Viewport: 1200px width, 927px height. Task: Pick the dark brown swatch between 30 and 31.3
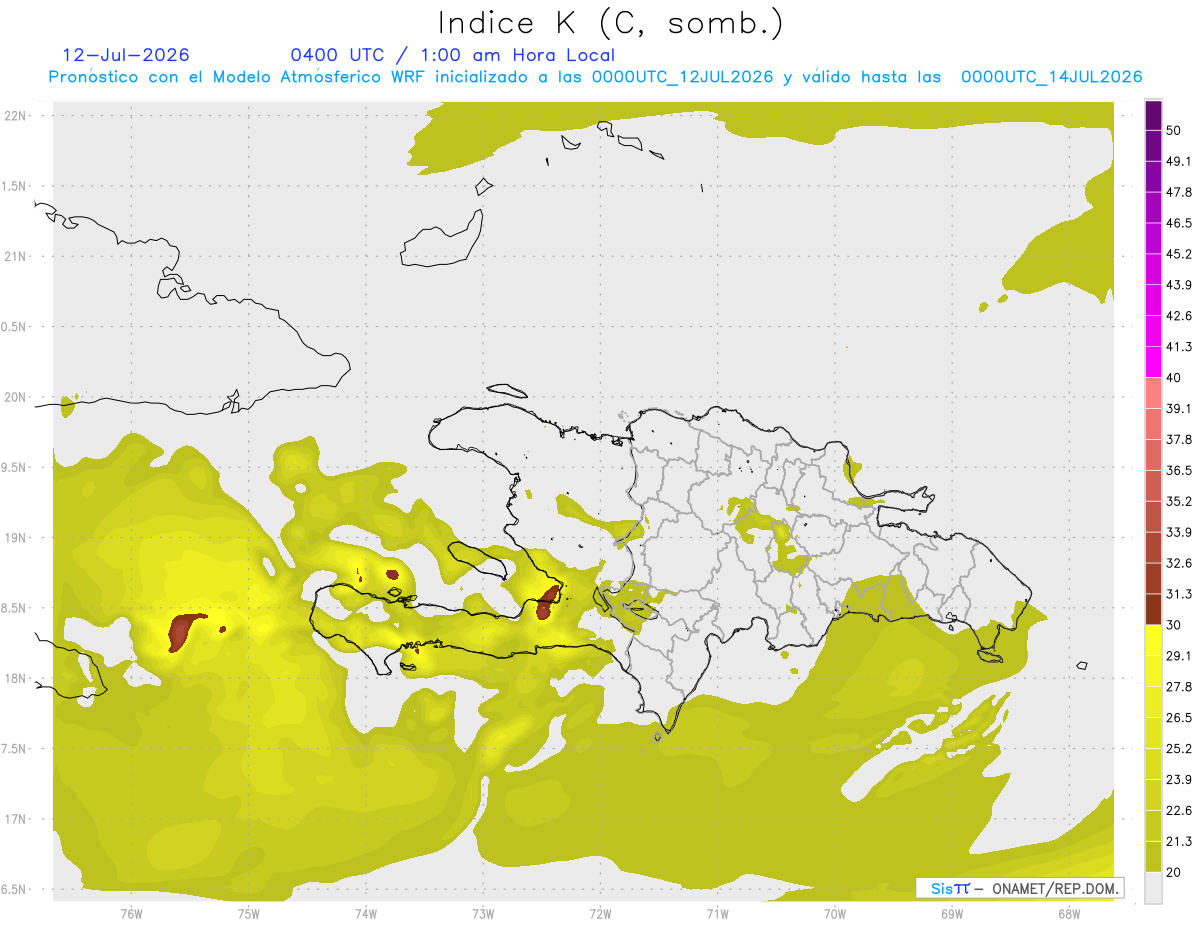click(x=1154, y=609)
